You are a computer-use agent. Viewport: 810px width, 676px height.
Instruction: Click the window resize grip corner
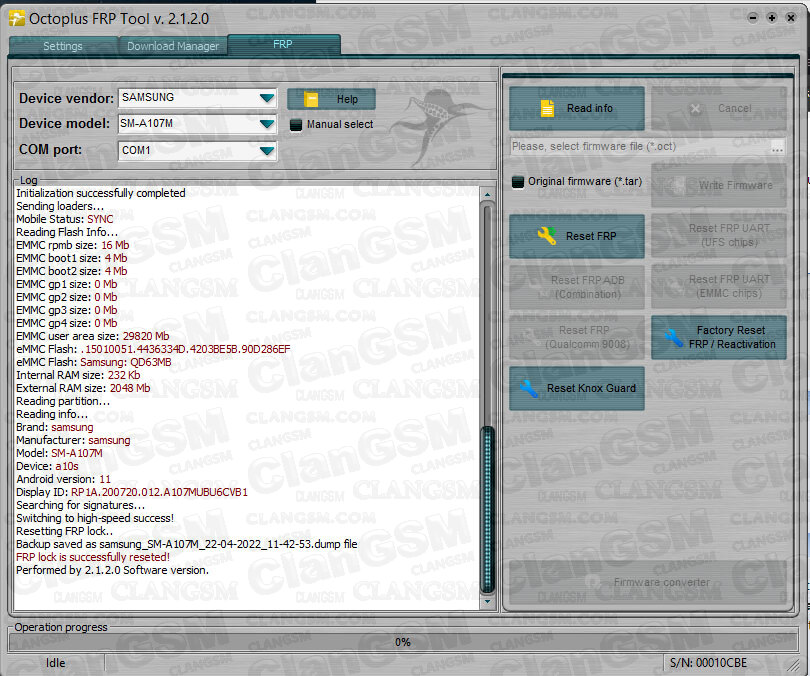tap(792, 664)
